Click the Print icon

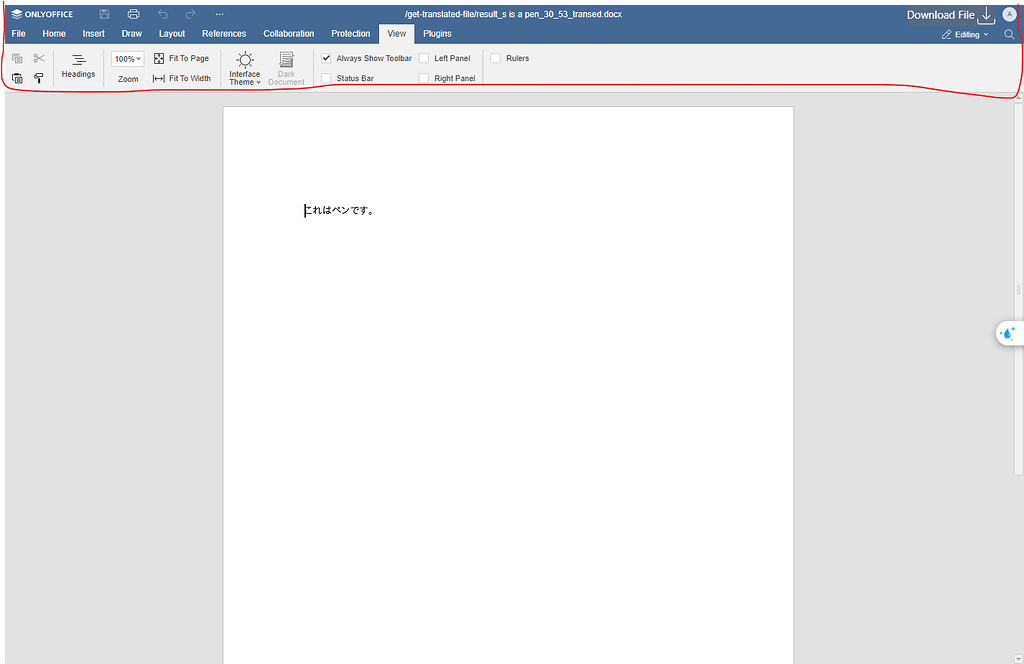pyautogui.click(x=133, y=13)
